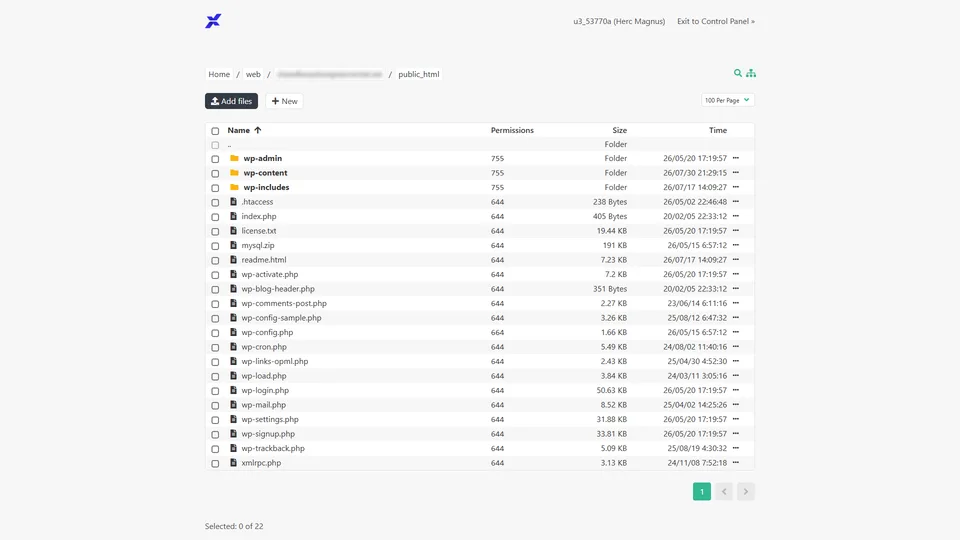
Task: Open the more-actions dots for .htaccess
Action: tap(736, 201)
